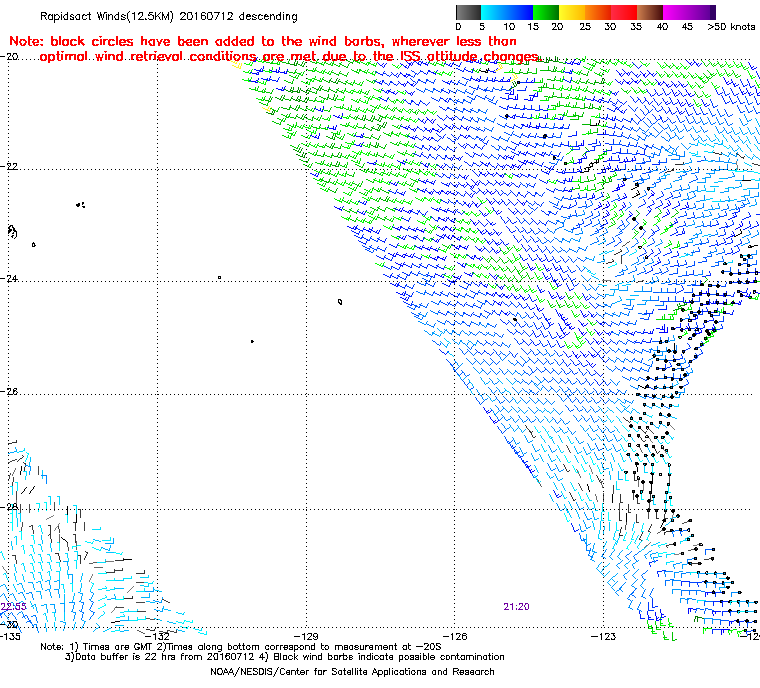The width and height of the screenshot is (760, 688).
Task: Click the '-24' latitude axis label
Action: point(9,279)
